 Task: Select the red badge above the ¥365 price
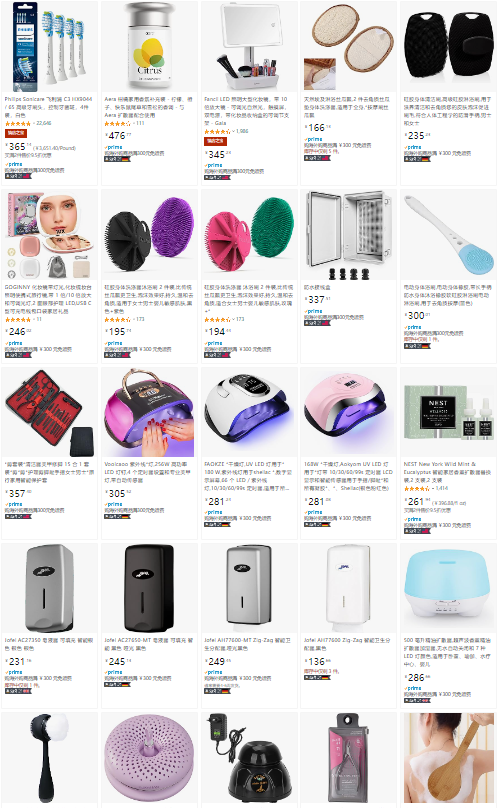15,133
